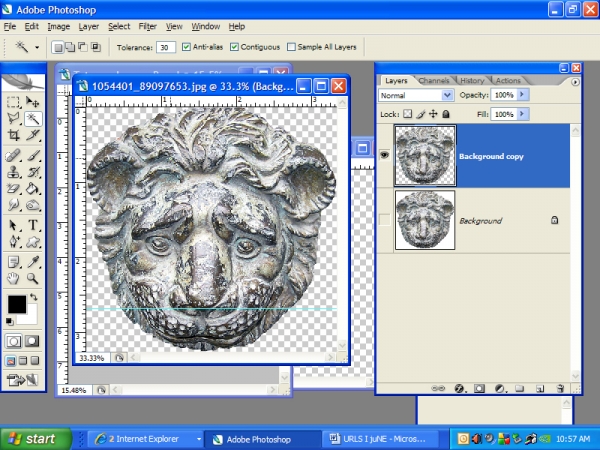The height and width of the screenshot is (450, 600).
Task: Open the File menu
Action: [x=10, y=26]
